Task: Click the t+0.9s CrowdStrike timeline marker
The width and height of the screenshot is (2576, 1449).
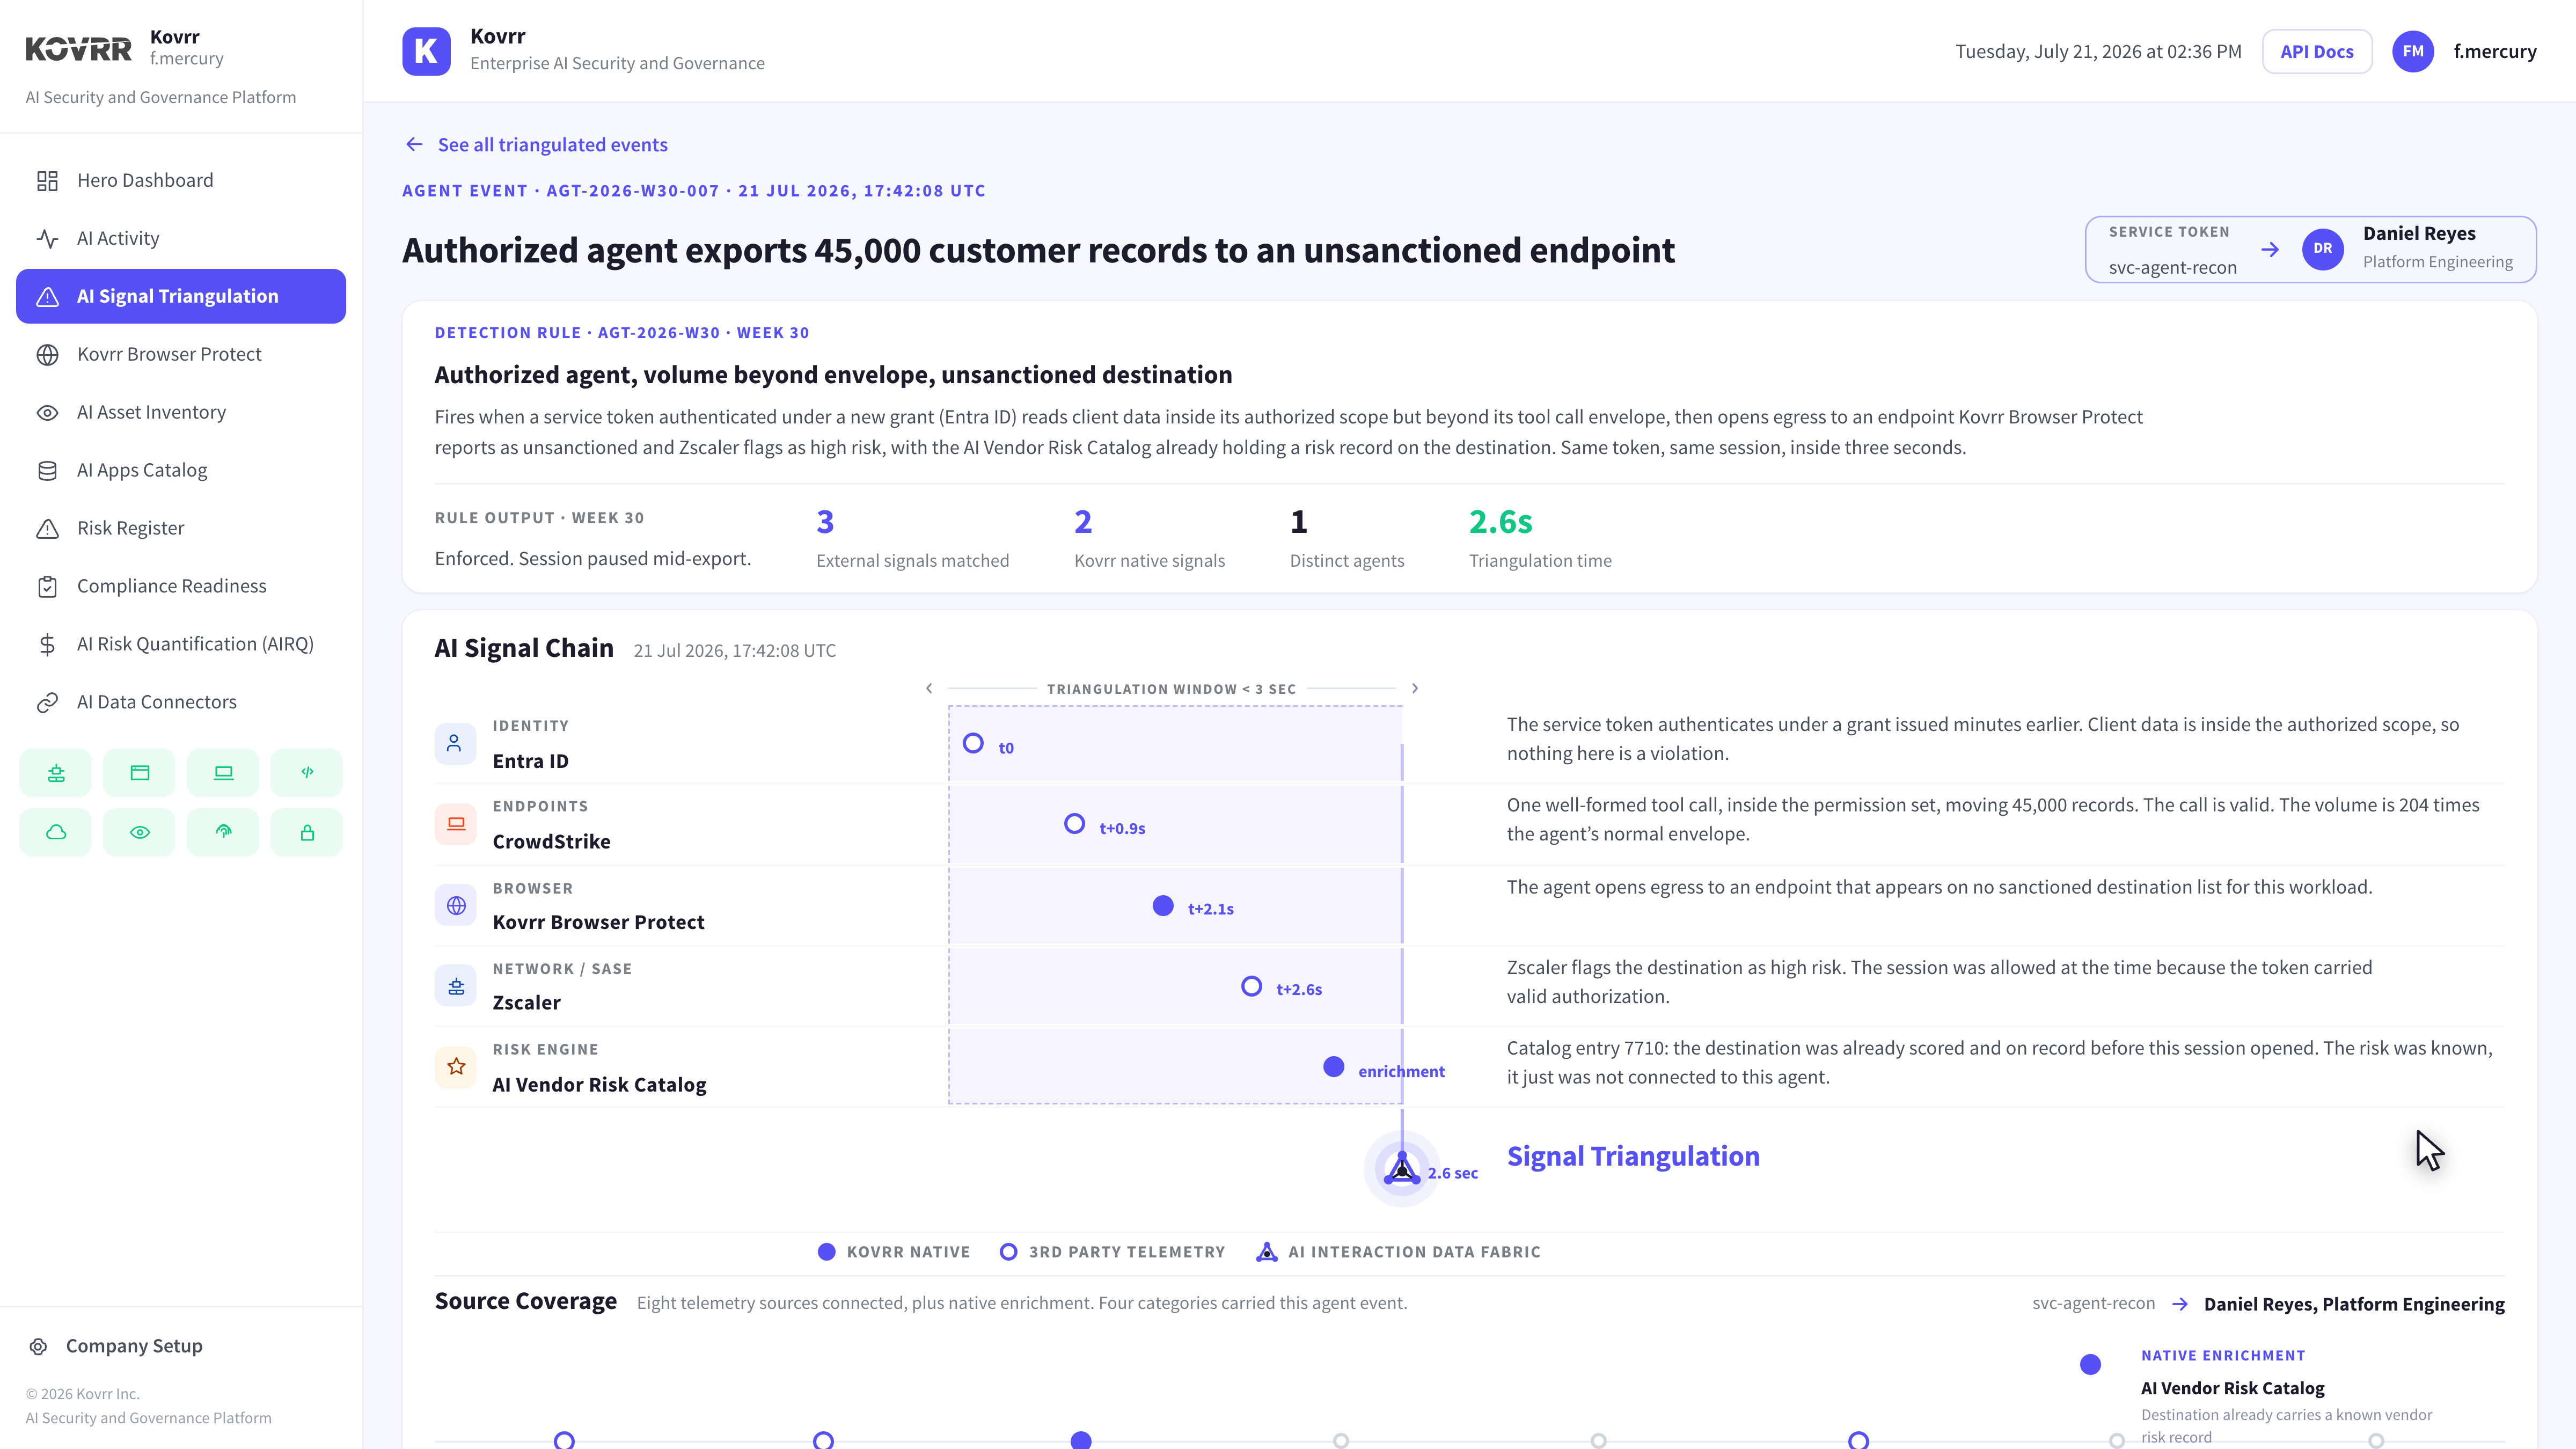Action: click(x=1074, y=824)
